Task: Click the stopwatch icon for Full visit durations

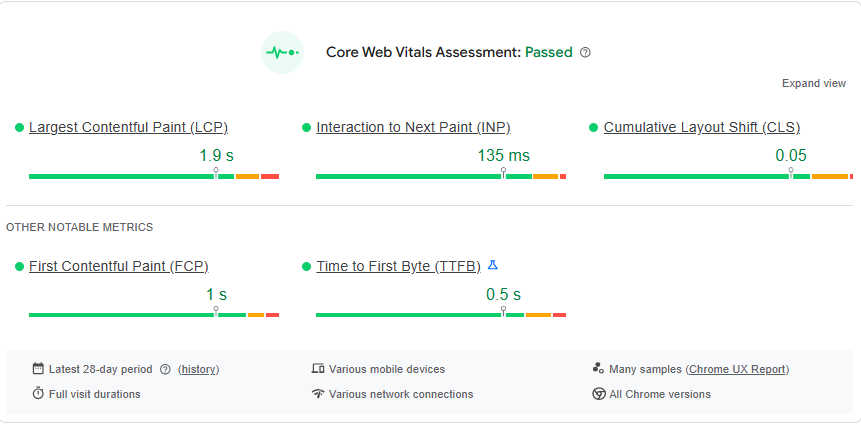Action: 38,394
